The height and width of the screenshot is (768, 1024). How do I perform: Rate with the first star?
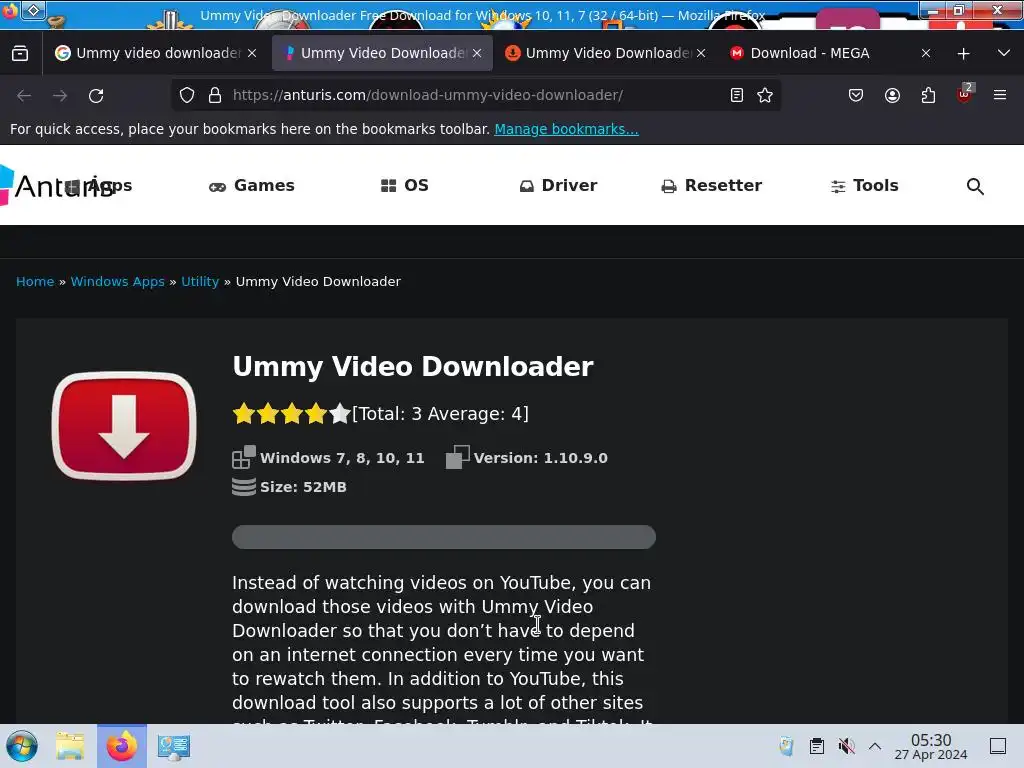click(x=244, y=413)
